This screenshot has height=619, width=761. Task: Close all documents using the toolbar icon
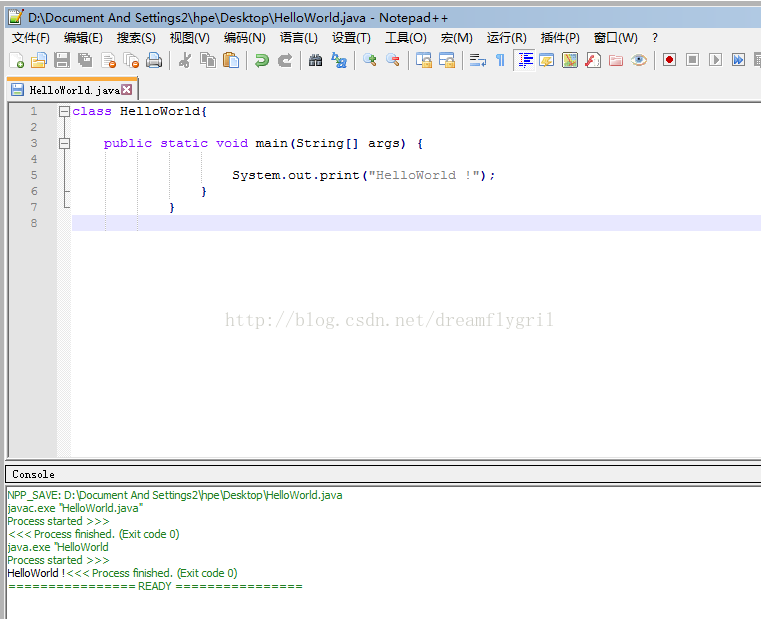(131, 60)
